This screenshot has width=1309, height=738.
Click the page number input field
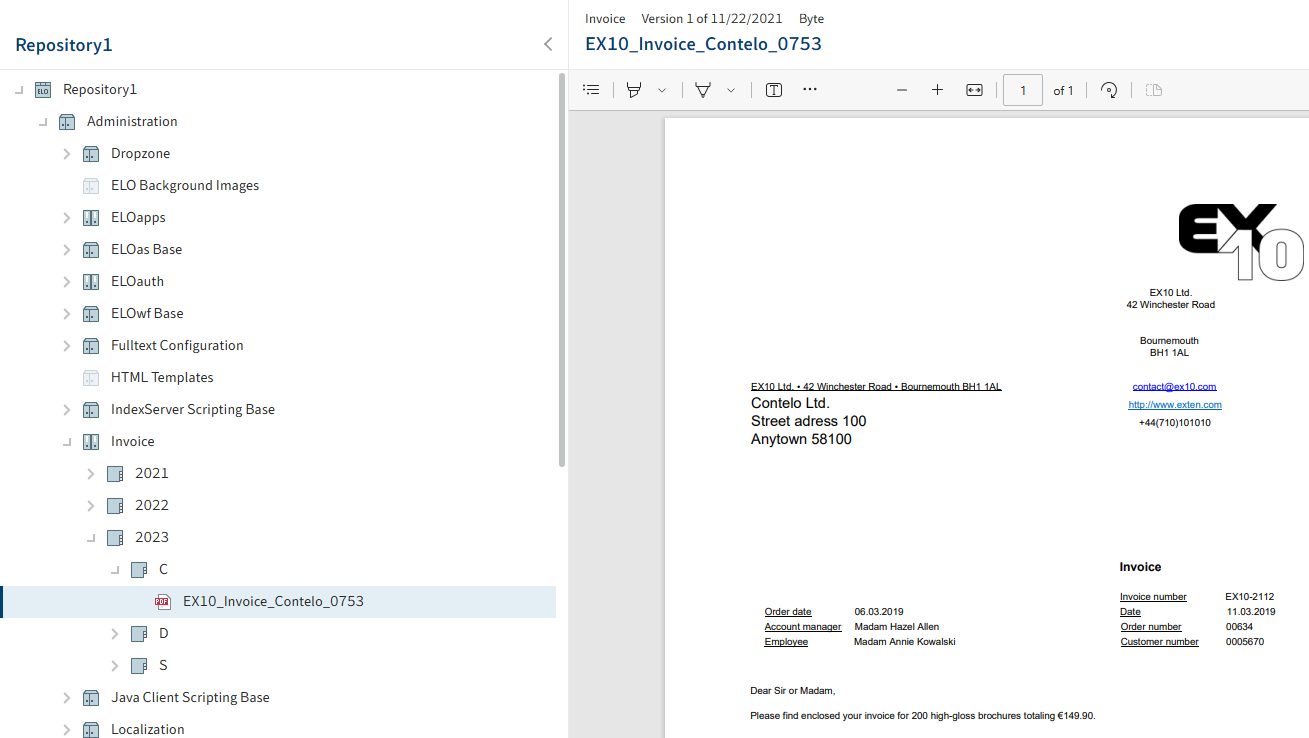(x=1023, y=90)
